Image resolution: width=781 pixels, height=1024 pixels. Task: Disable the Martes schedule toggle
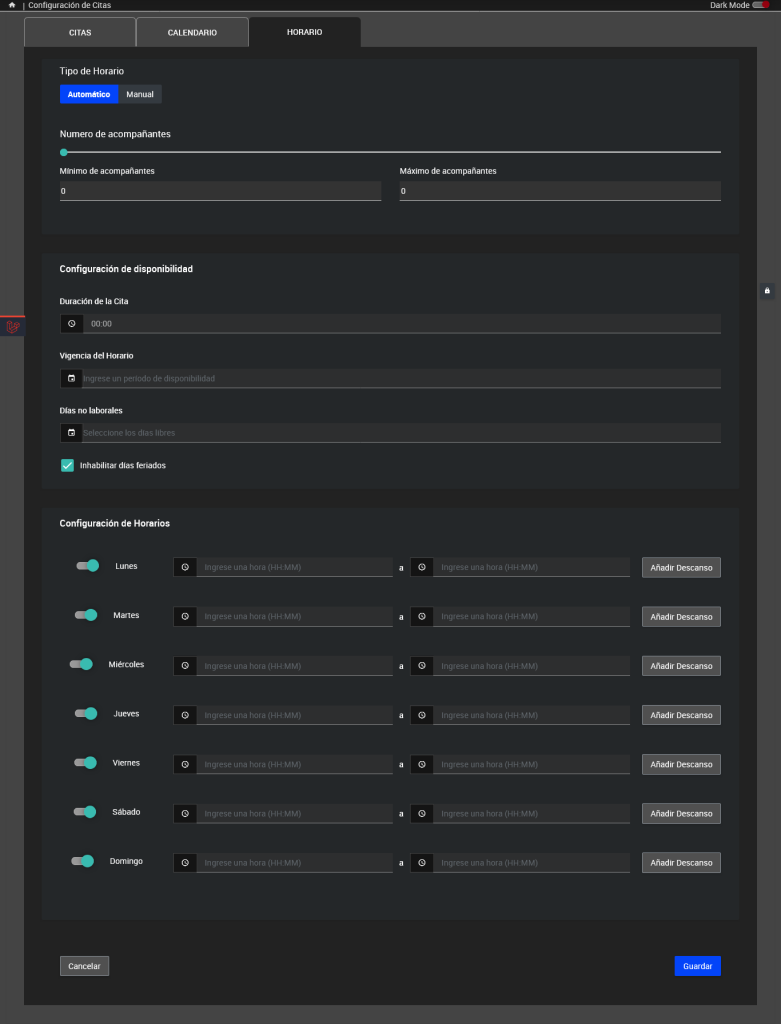(86, 615)
